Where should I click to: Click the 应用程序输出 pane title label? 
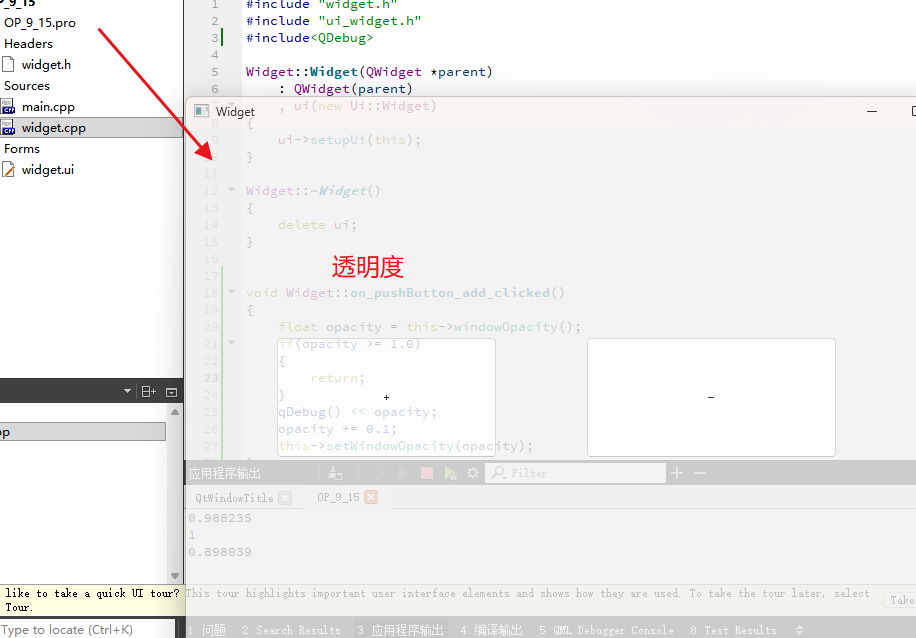[x=224, y=473]
